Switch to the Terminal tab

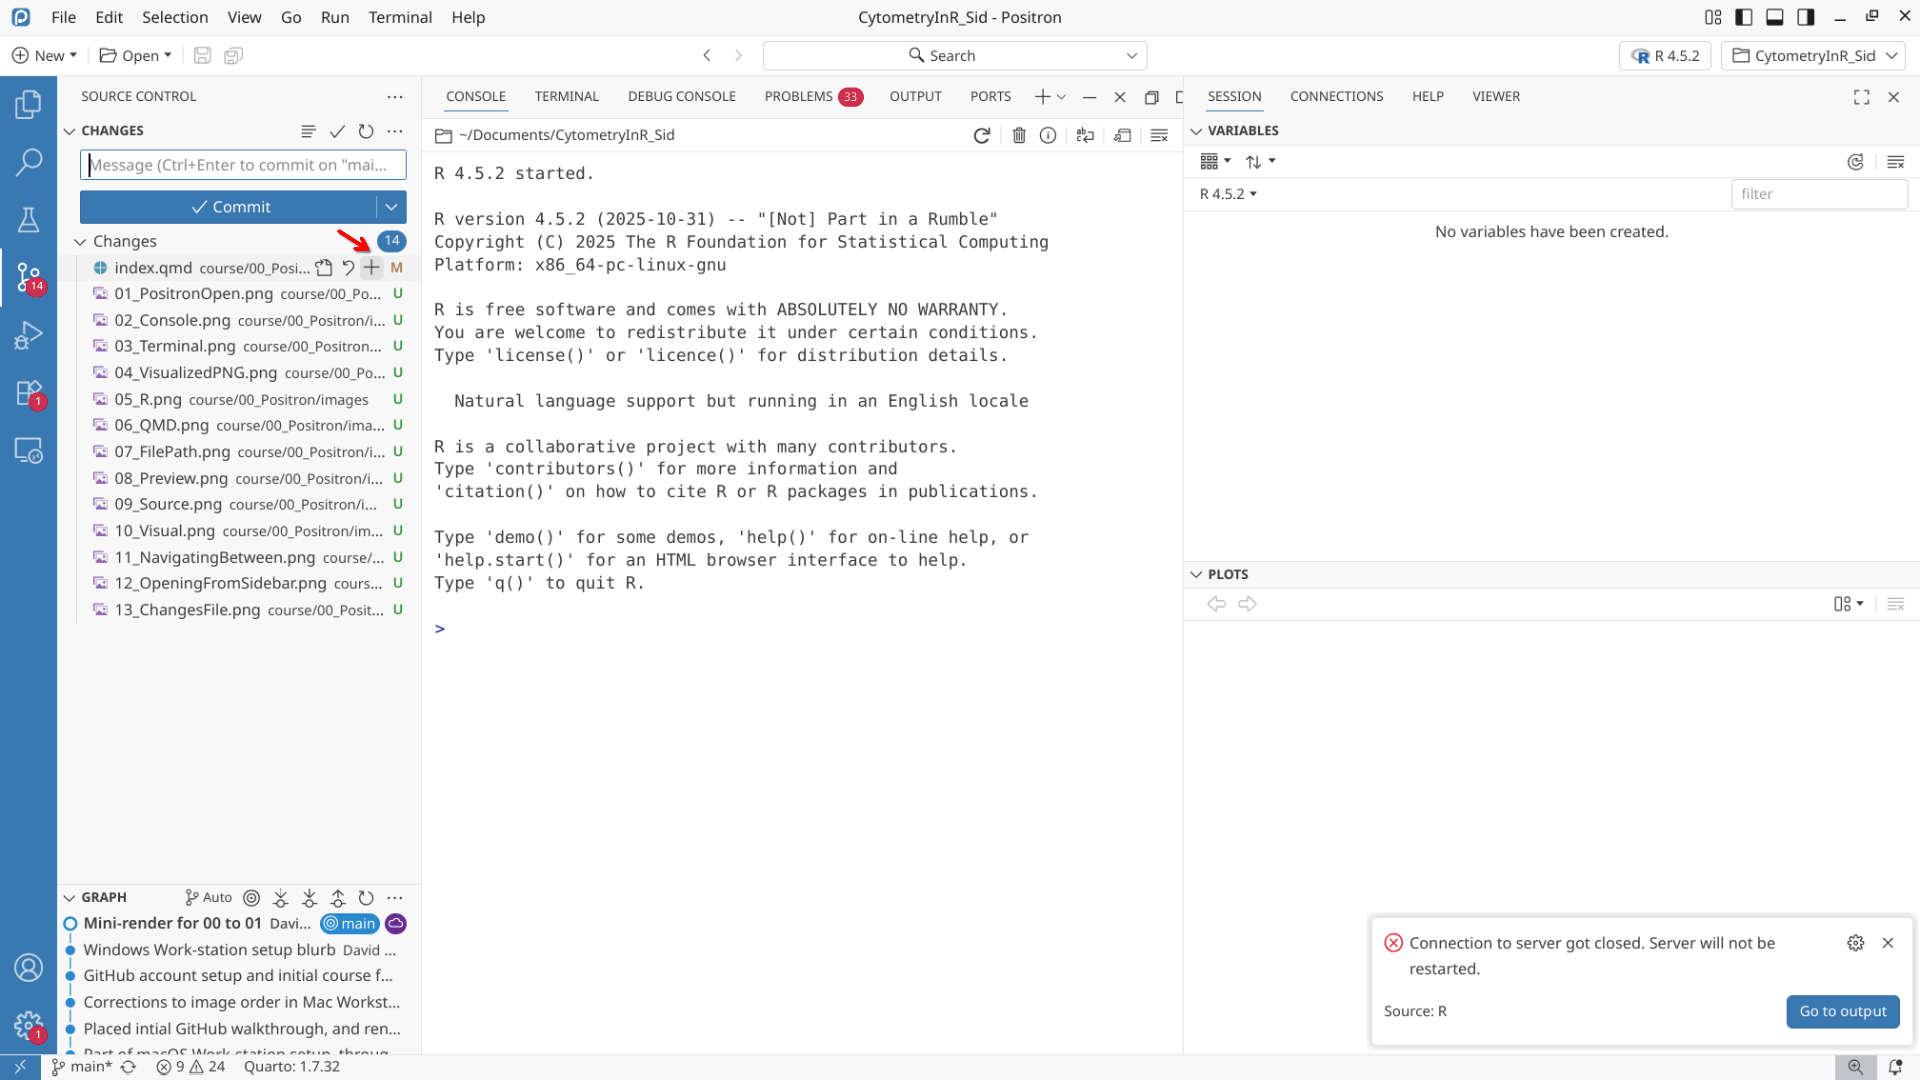(566, 96)
